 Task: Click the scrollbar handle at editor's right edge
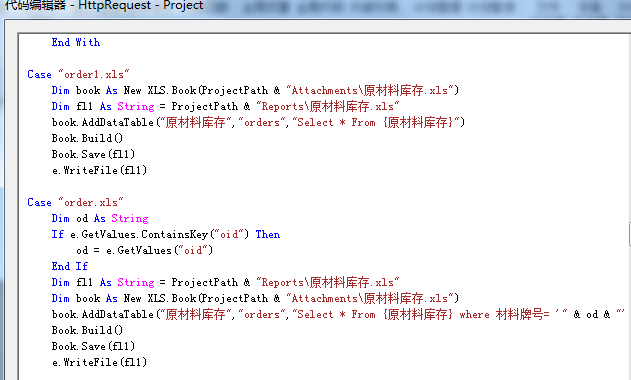[629, 233]
